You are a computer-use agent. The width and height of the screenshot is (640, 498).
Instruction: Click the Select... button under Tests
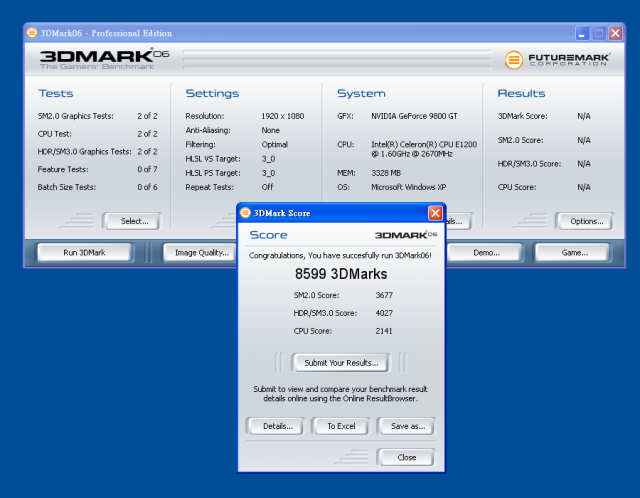[131, 221]
